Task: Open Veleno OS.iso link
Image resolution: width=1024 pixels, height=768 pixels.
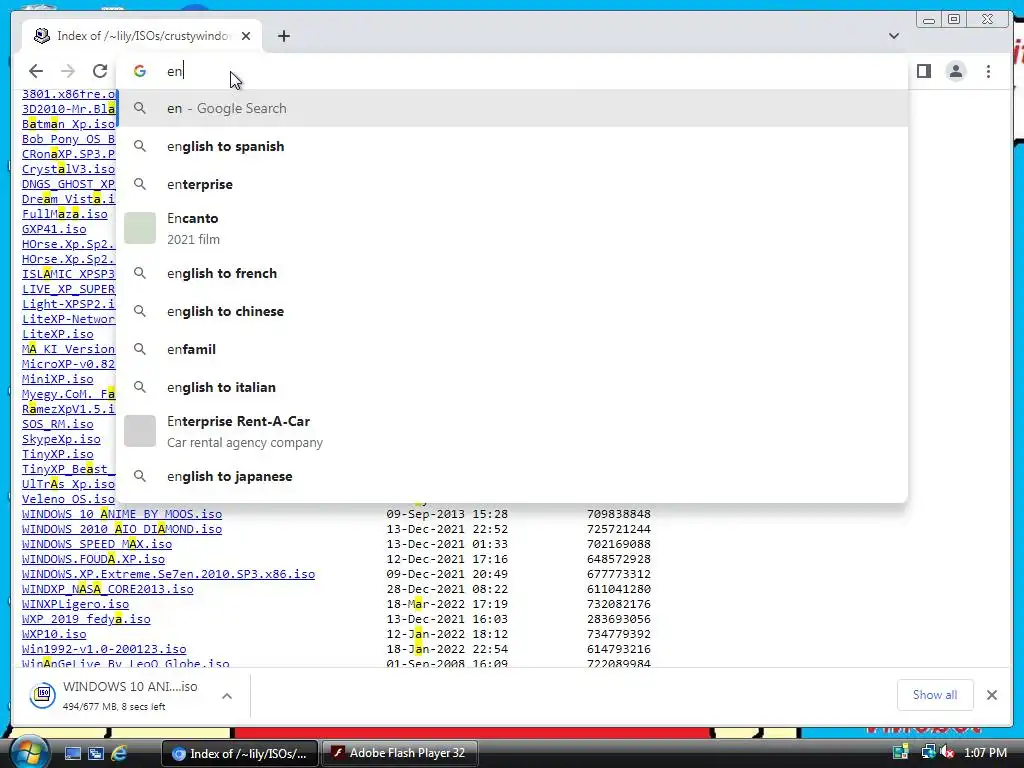Action: pyautogui.click(x=68, y=499)
